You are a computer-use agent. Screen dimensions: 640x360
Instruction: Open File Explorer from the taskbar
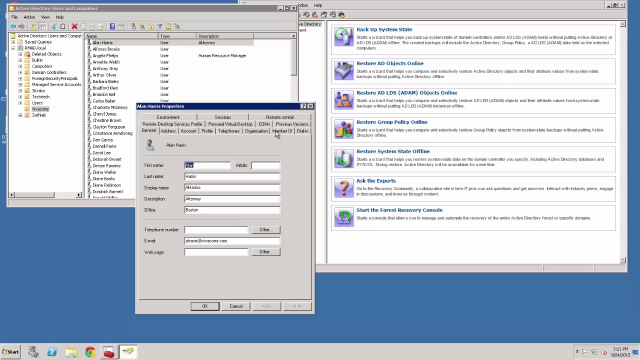(71, 352)
